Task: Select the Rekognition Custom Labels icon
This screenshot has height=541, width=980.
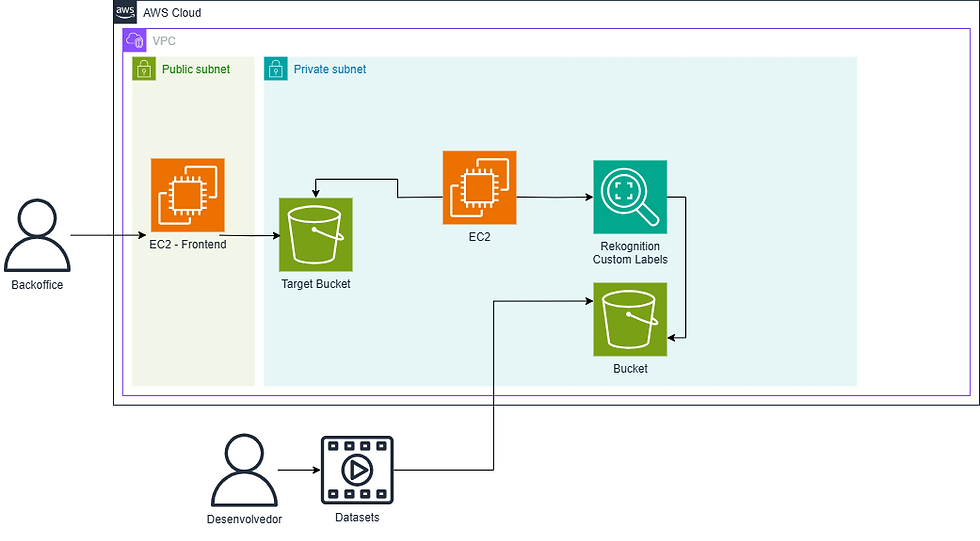Action: coord(630,197)
